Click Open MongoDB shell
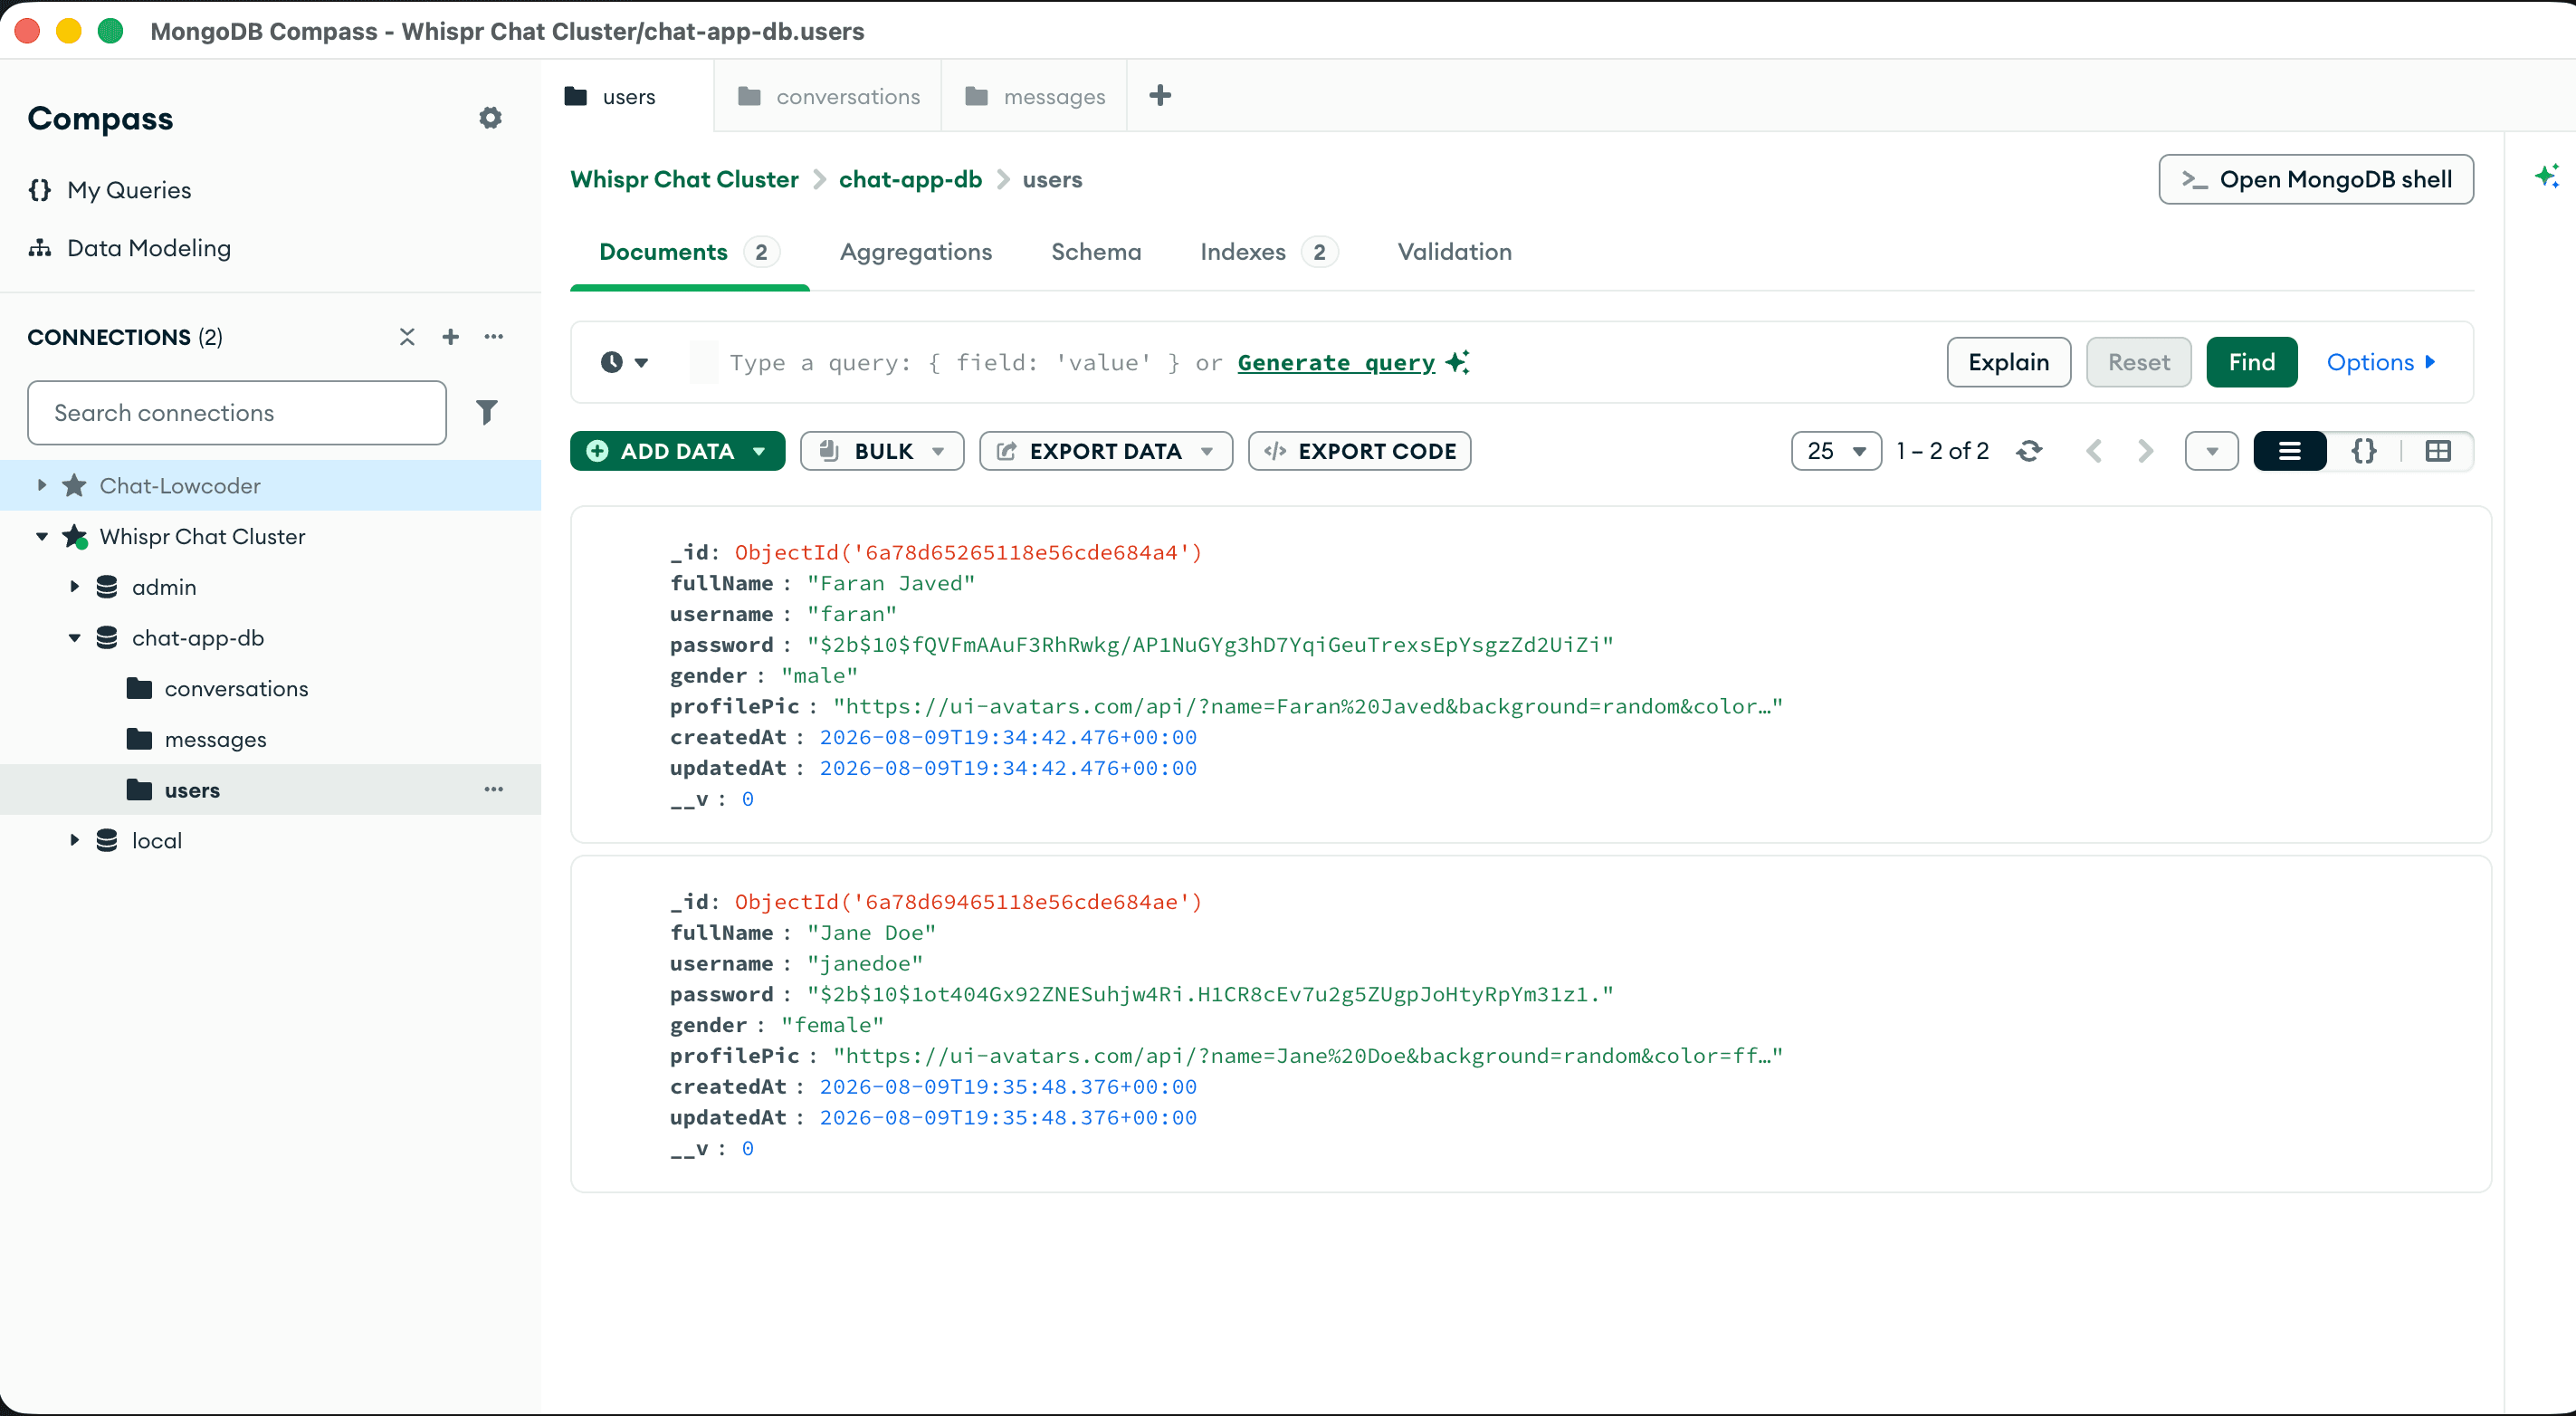 (x=2316, y=179)
